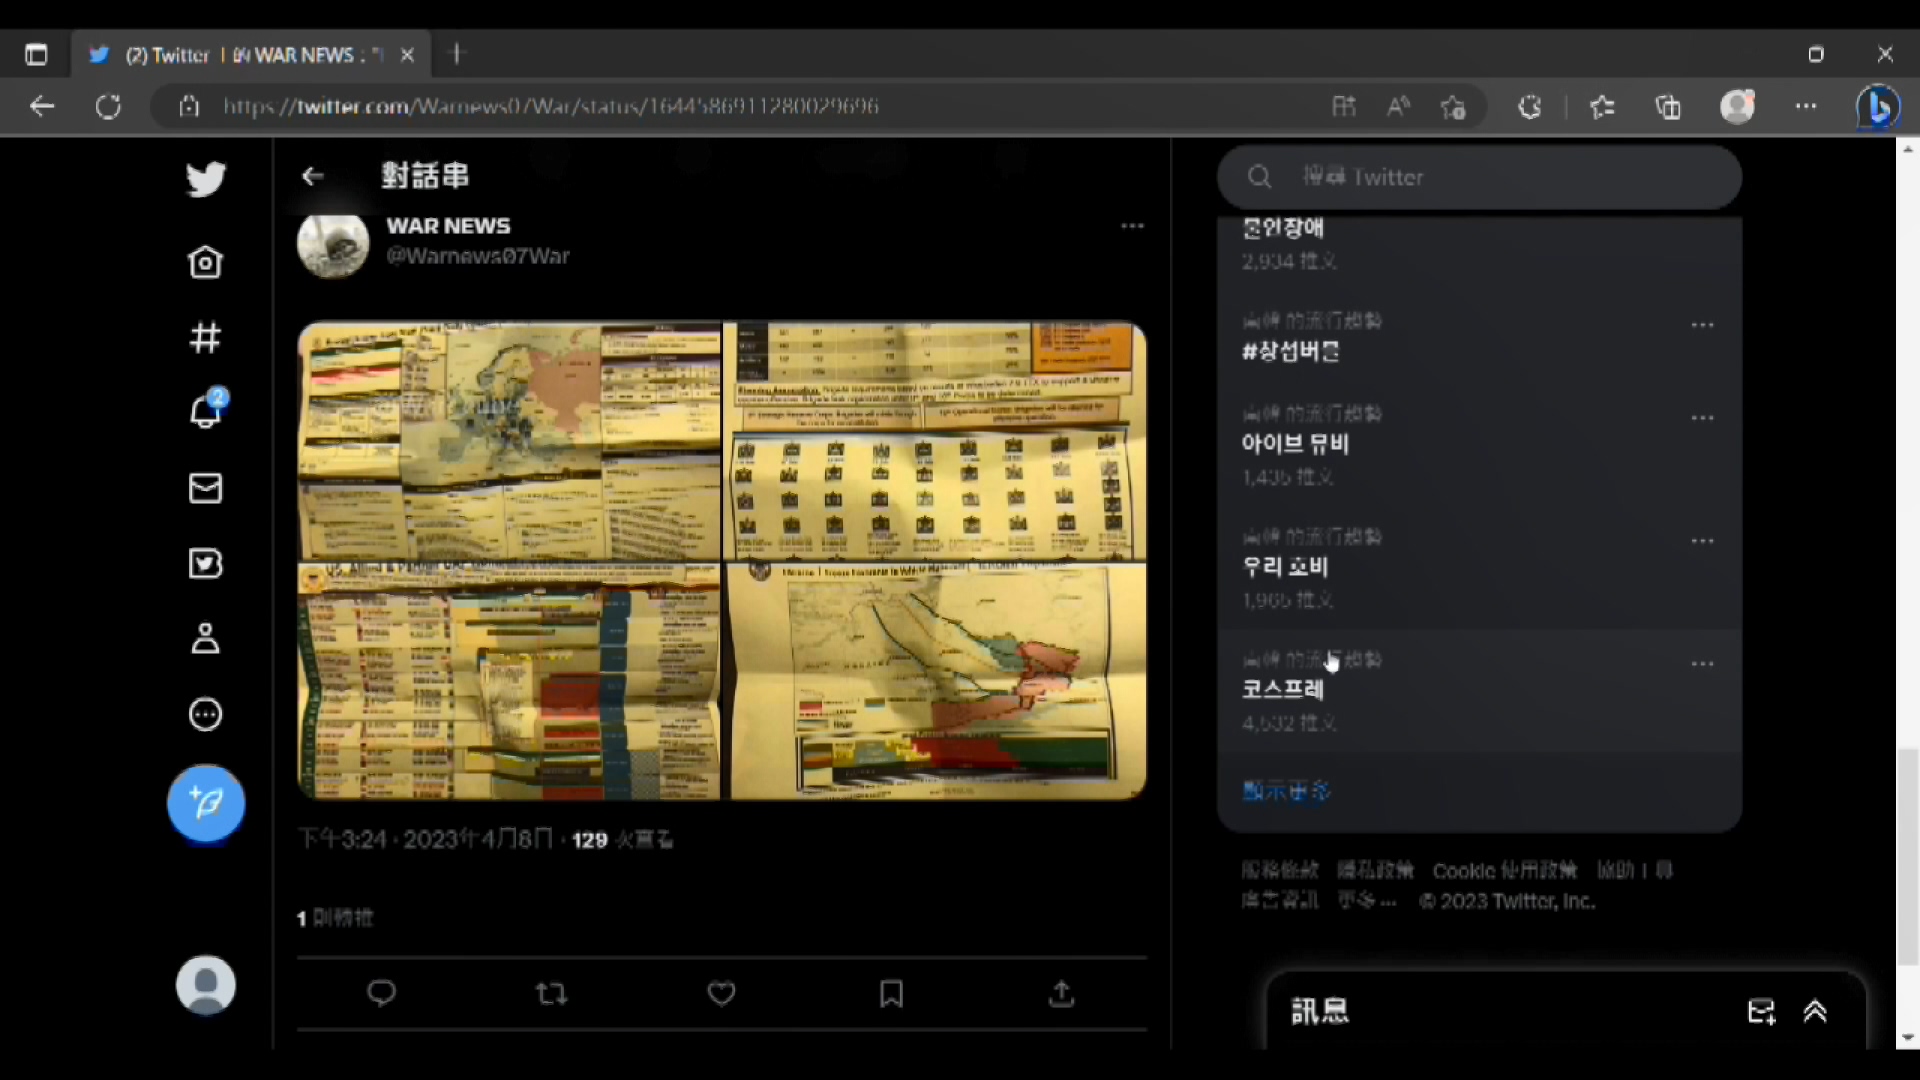Open the browser Extensions icon
Image resolution: width=1920 pixels, height=1080 pixels.
[1530, 106]
